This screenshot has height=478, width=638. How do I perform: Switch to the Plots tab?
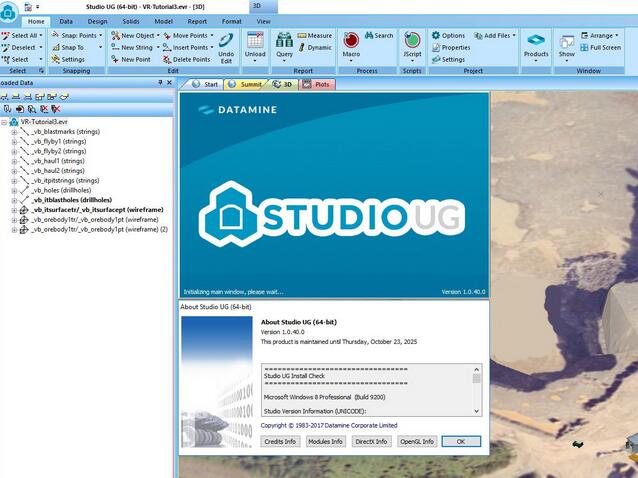coord(317,84)
